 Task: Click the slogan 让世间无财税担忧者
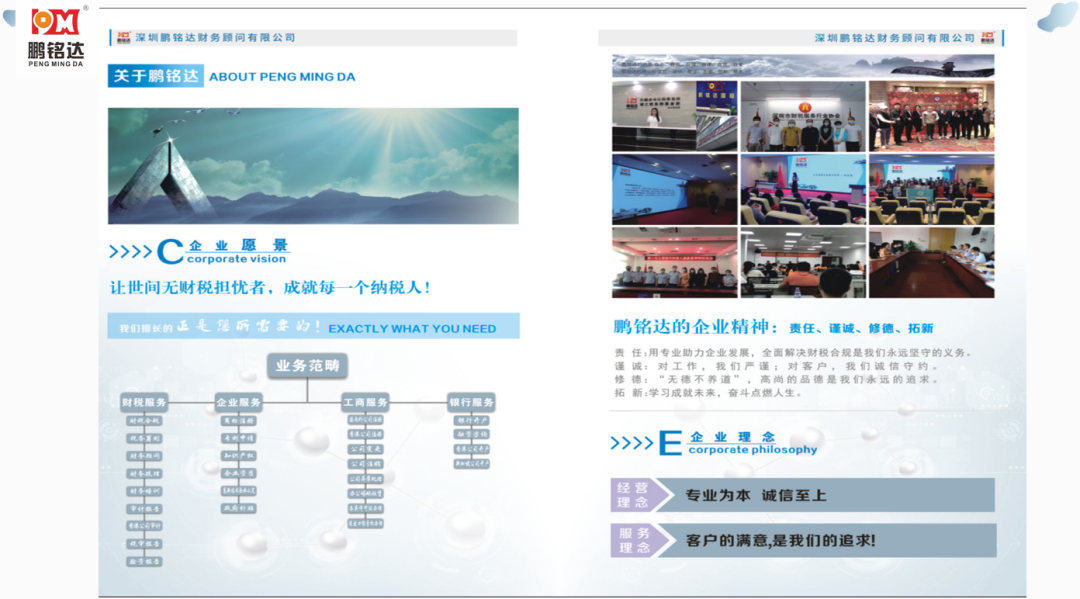coord(269,288)
